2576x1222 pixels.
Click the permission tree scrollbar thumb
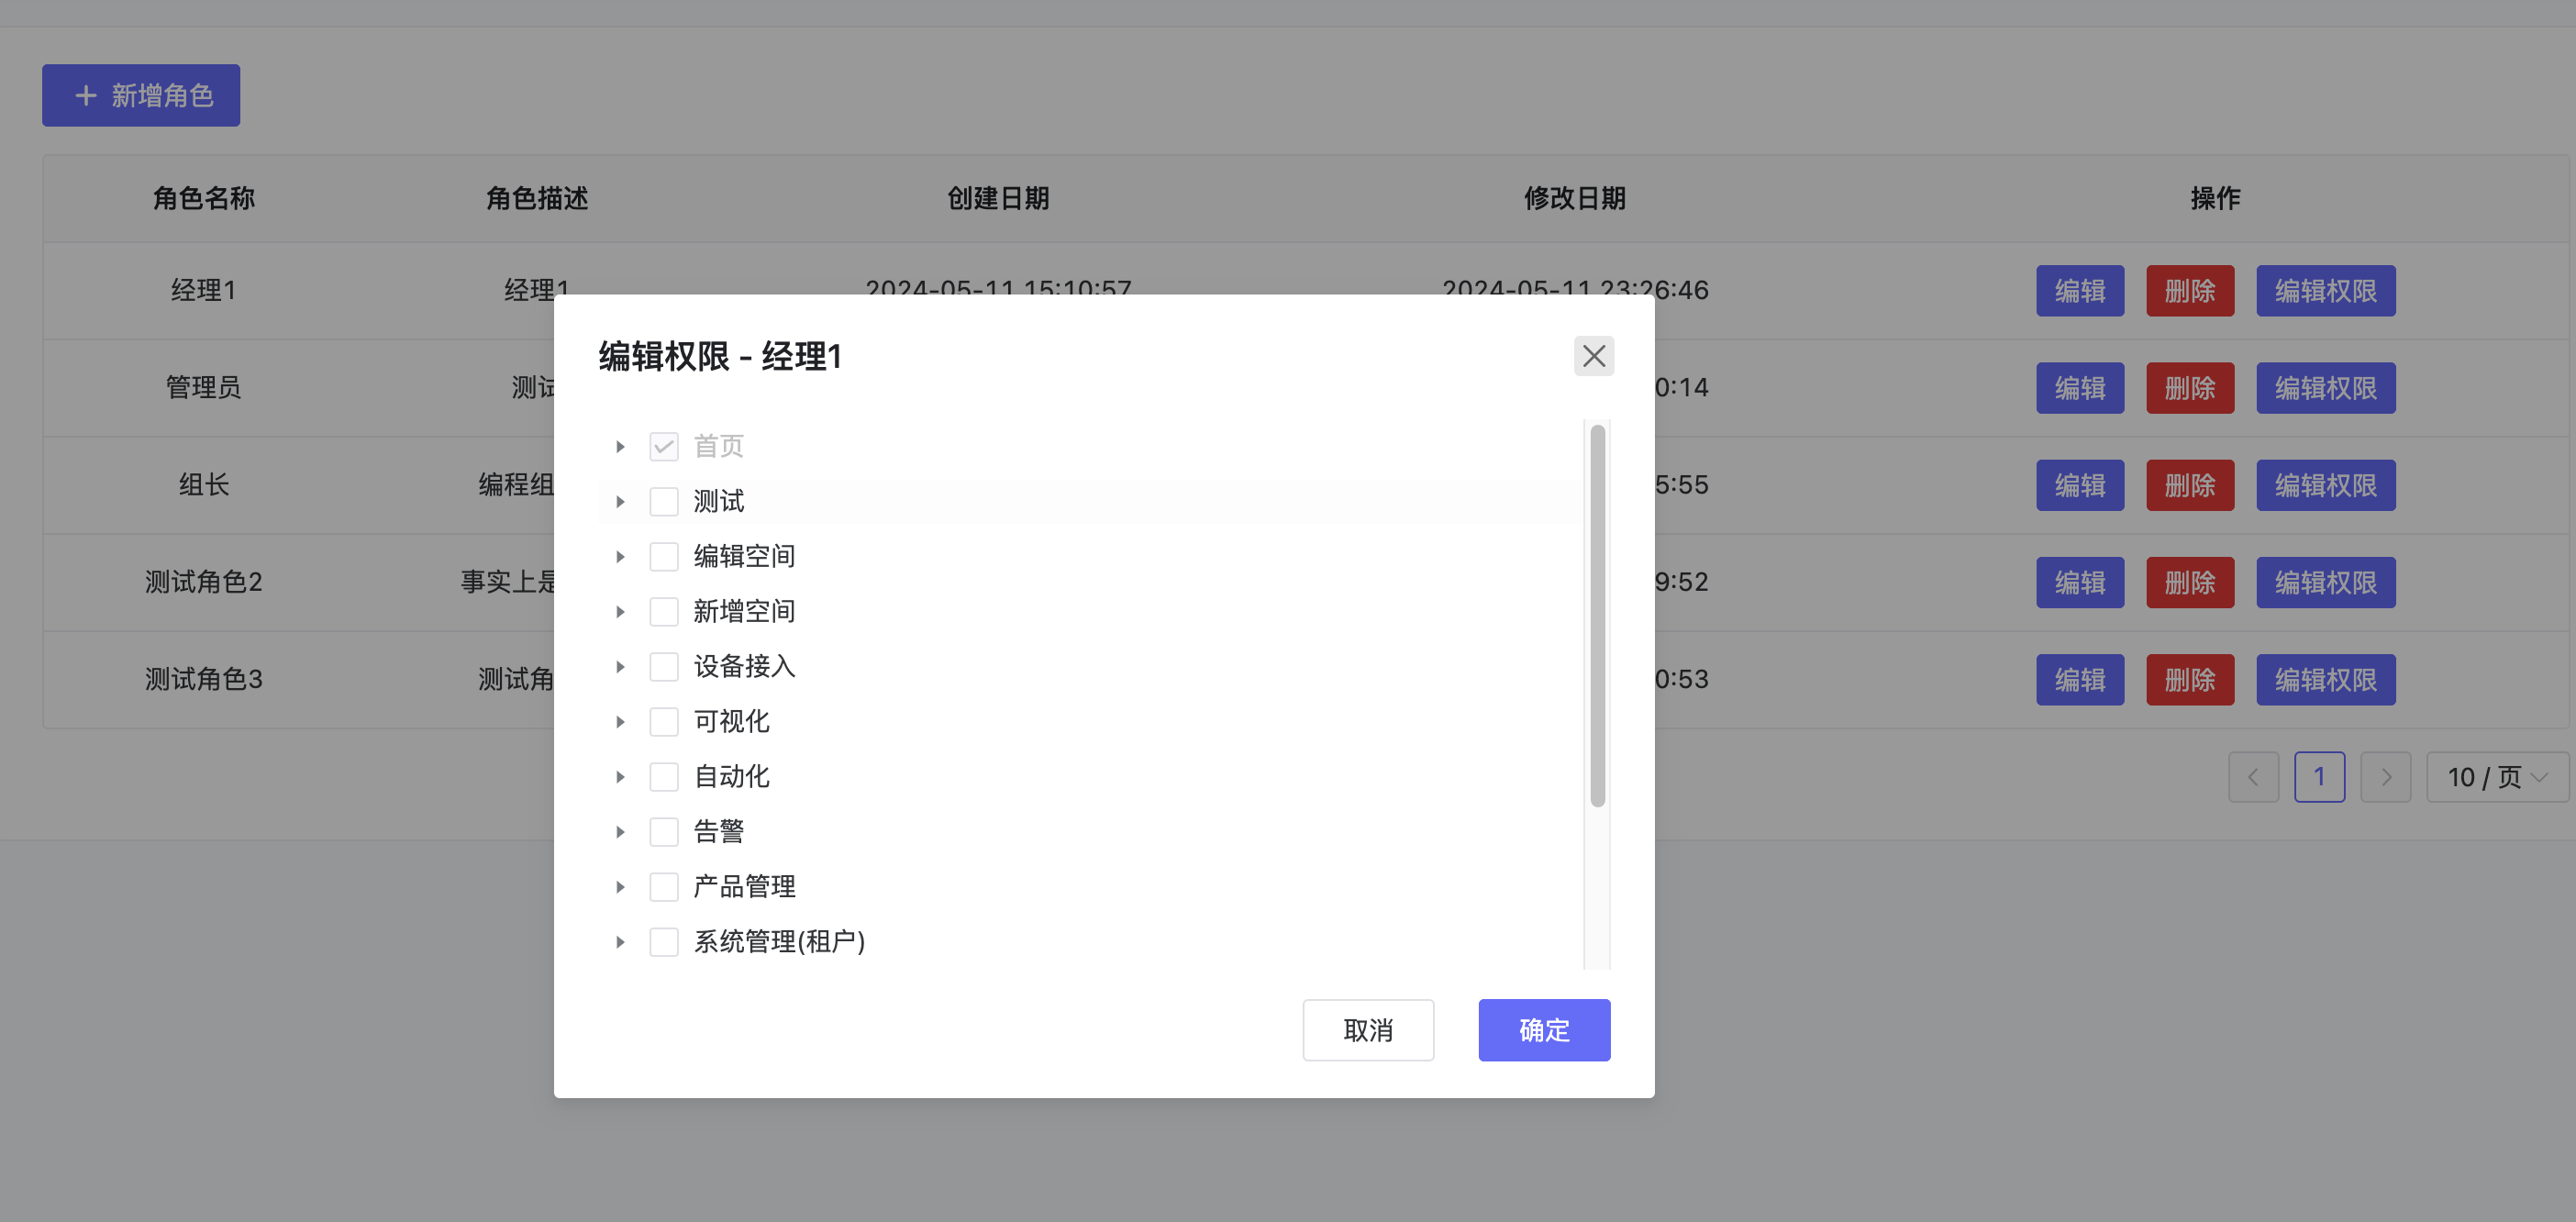1597,615
